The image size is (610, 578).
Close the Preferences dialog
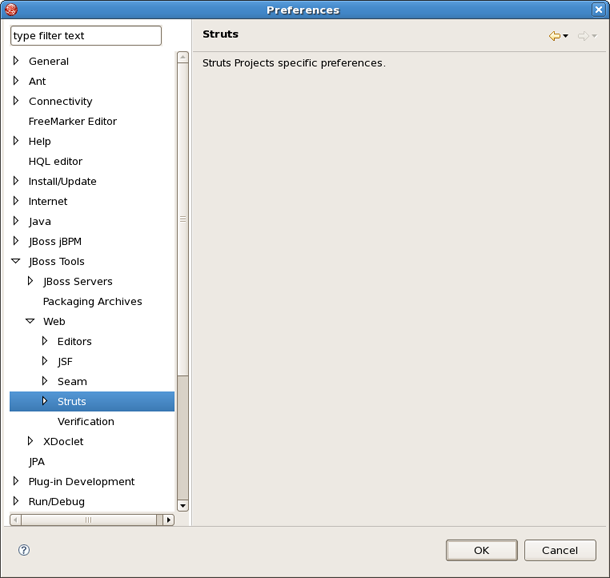pos(598,9)
